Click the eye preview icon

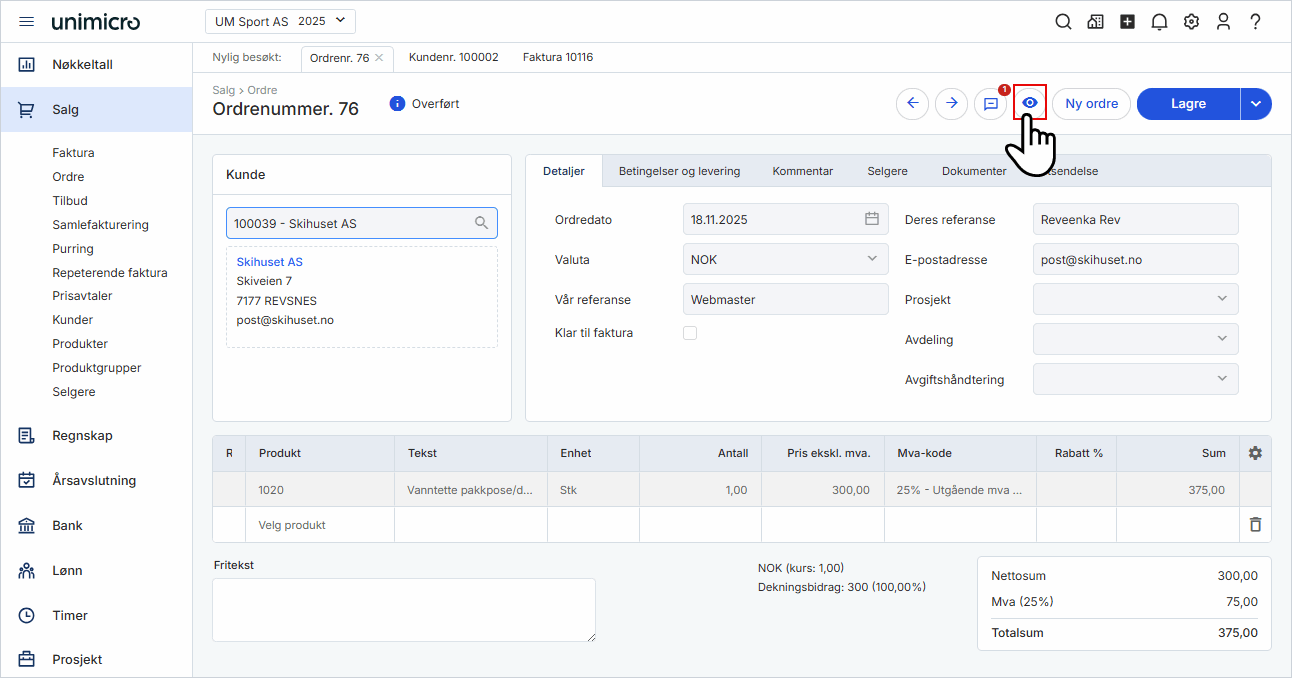coord(1030,103)
